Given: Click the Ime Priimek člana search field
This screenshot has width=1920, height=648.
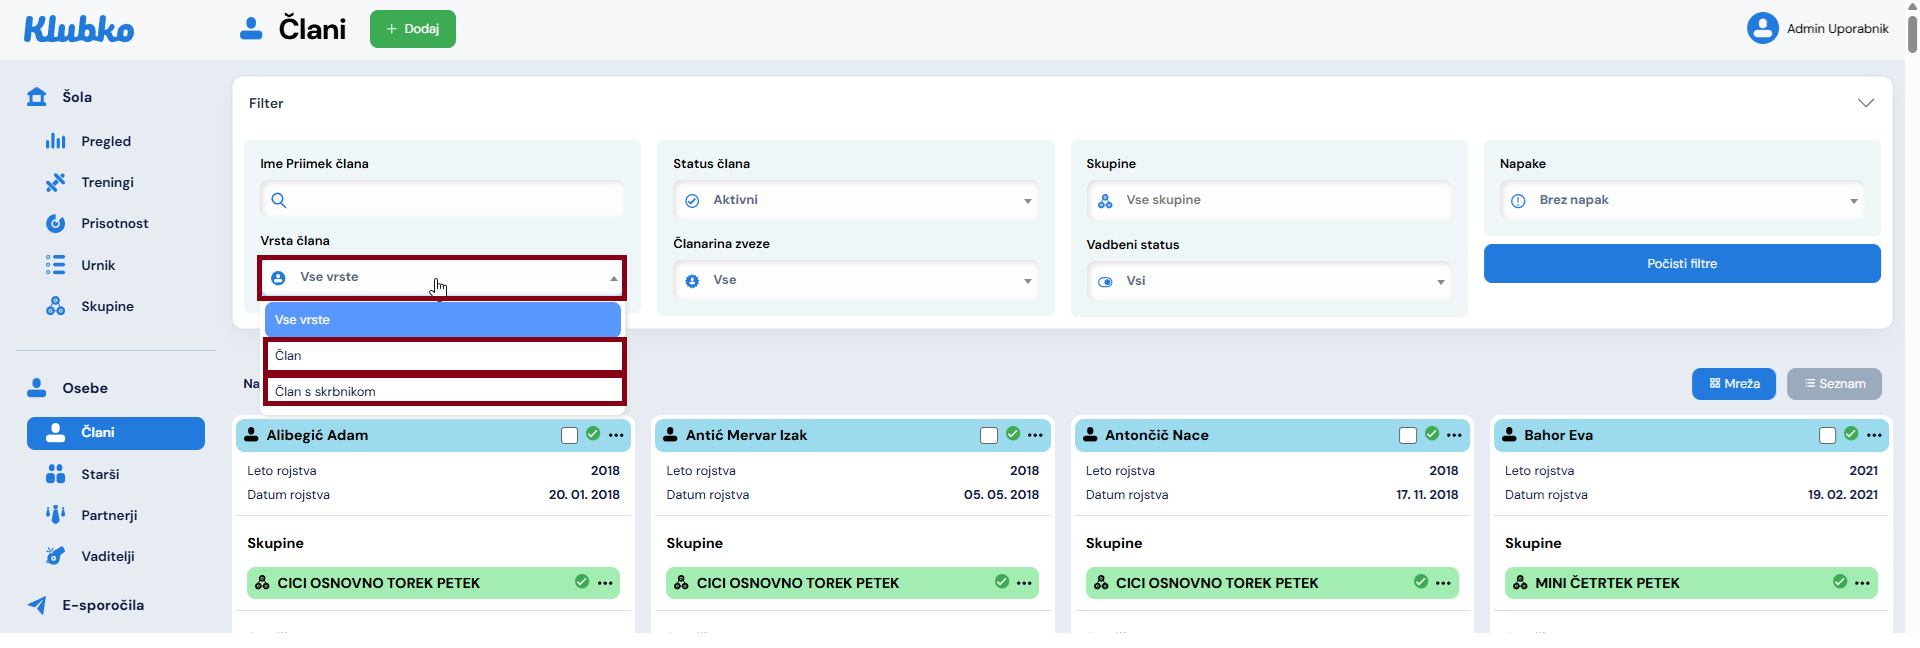Looking at the screenshot, I should 443,200.
